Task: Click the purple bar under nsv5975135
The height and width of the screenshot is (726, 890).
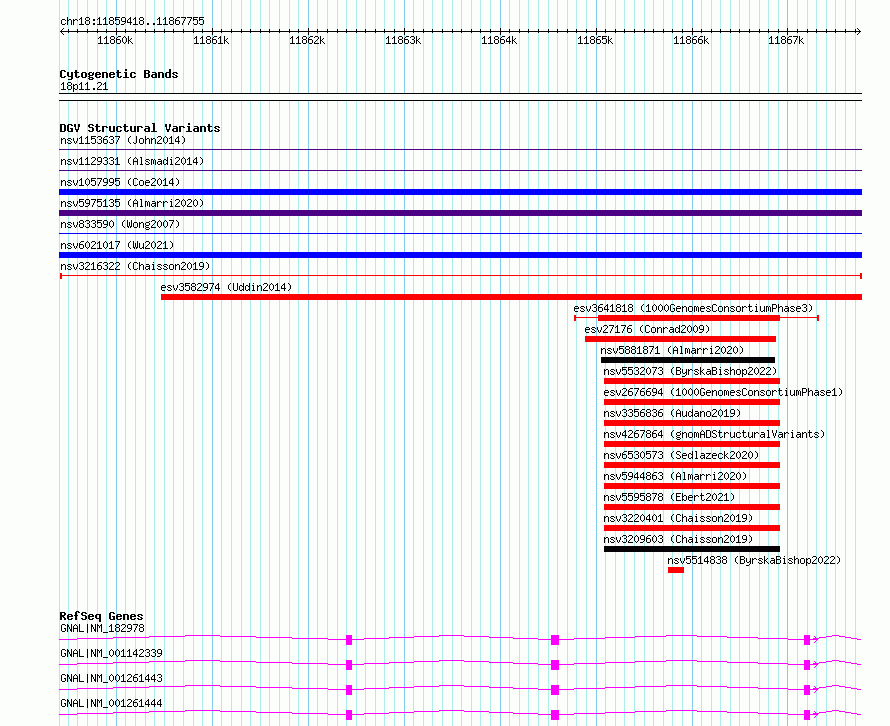Action: (460, 213)
